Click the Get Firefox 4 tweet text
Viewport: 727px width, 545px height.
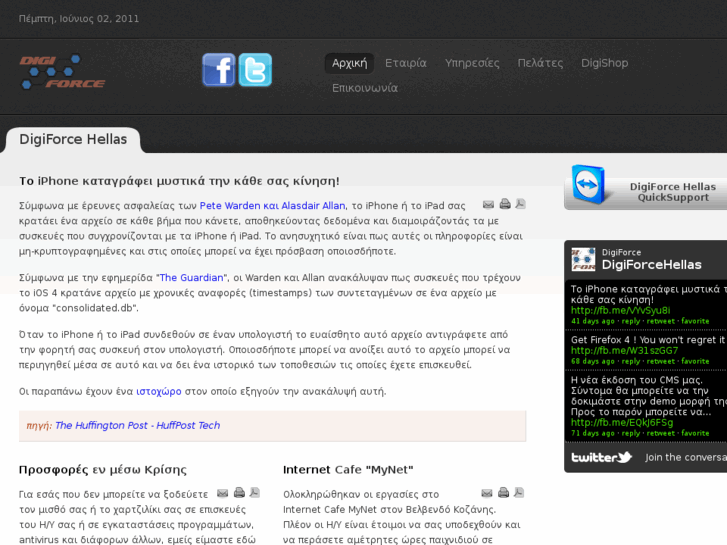point(648,340)
